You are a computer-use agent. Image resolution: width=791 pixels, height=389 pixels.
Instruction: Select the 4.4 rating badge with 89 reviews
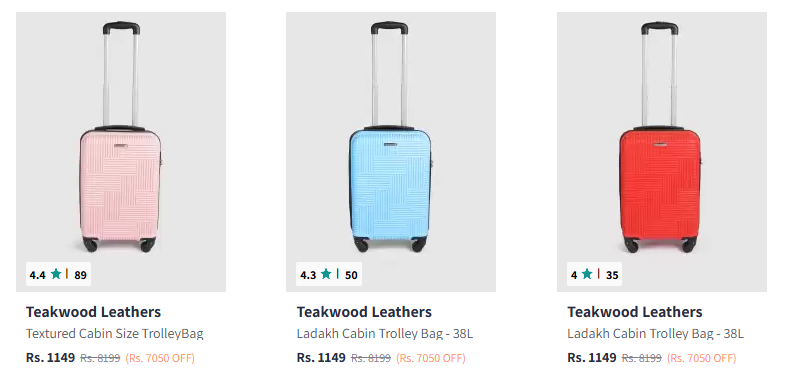(59, 274)
